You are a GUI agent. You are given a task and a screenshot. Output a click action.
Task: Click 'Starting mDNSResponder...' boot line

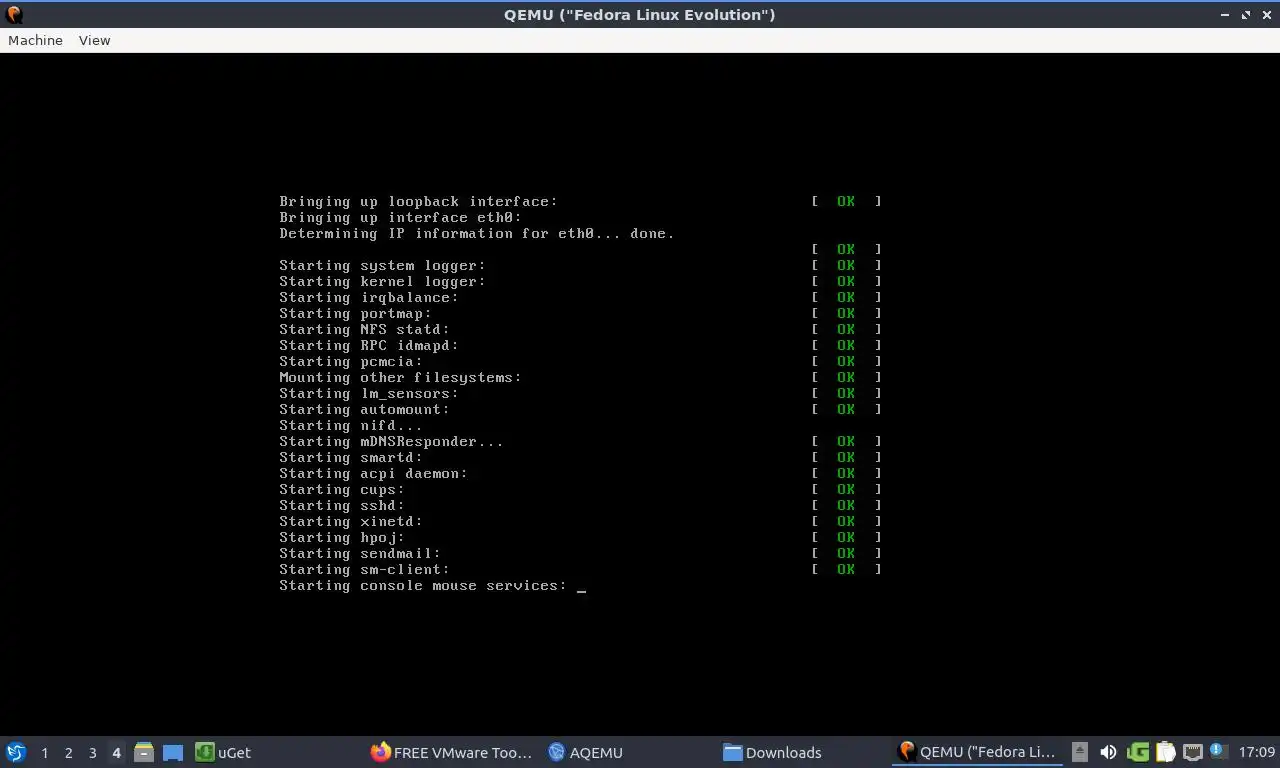pos(391,441)
